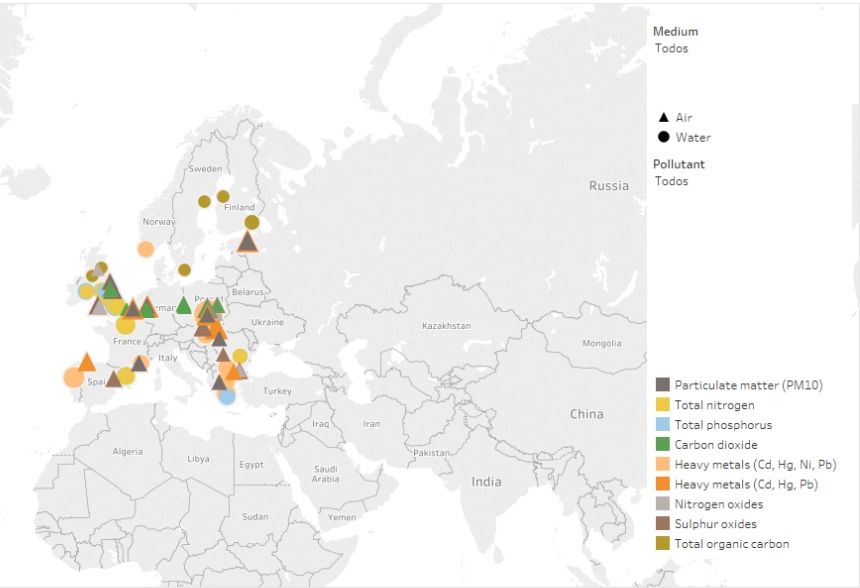
Task: Click the Medium filter title
Action: (676, 31)
